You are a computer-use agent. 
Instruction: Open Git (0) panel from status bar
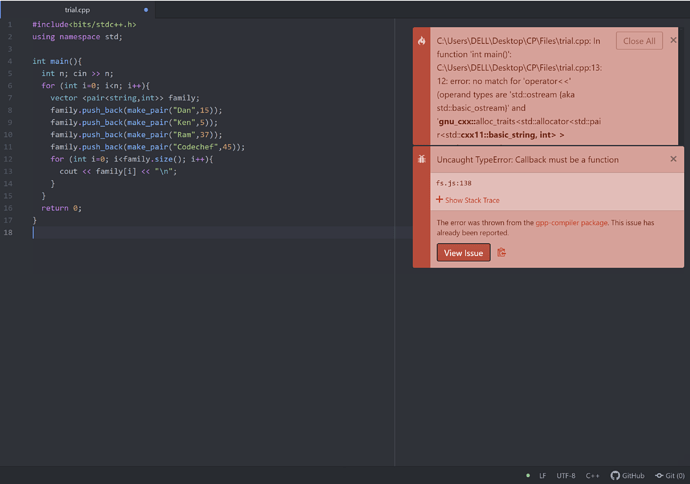(x=670, y=476)
